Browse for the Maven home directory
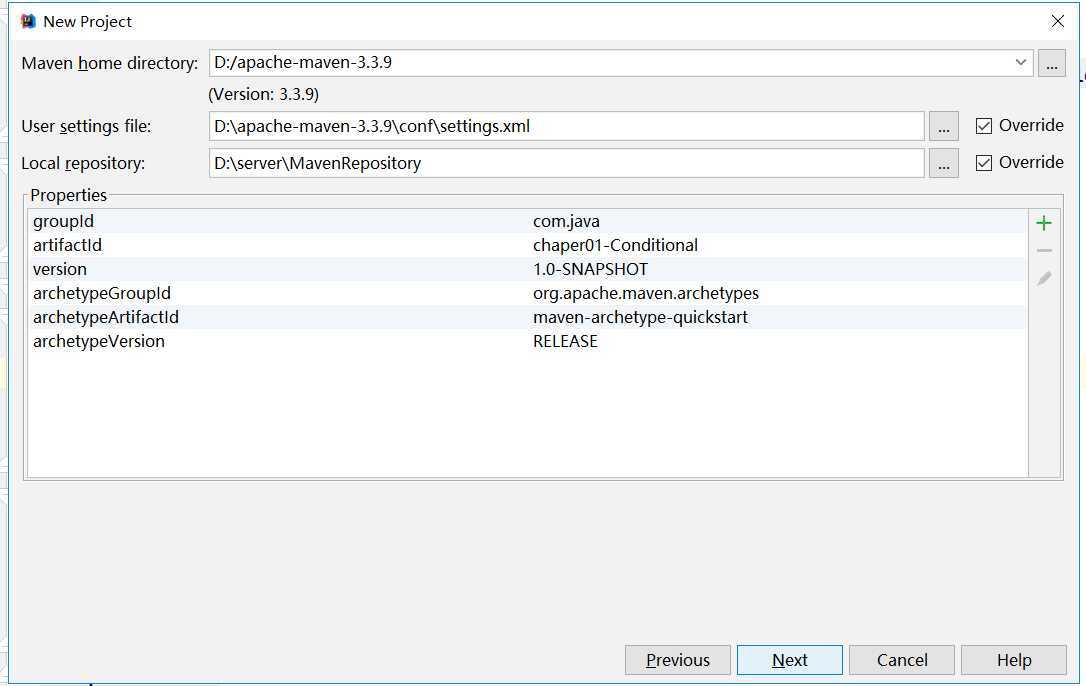 tap(1051, 64)
